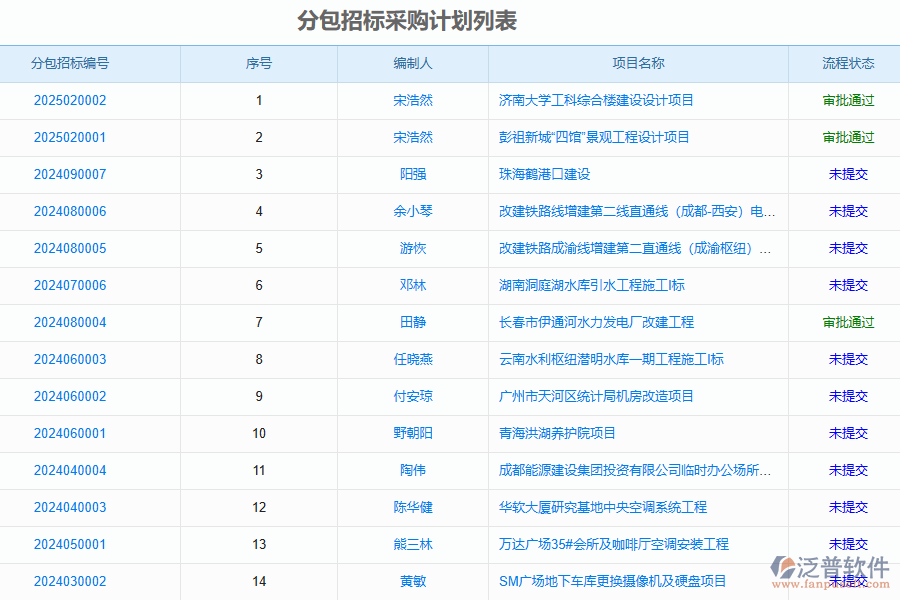Open bid number 2024060001 link
The image size is (900, 600).
[70, 433]
